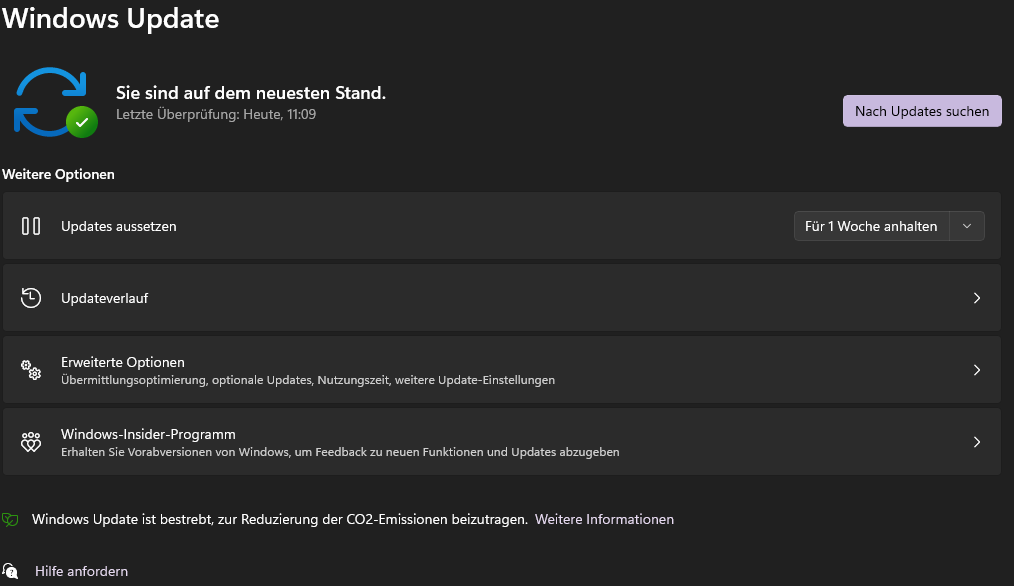Click the history clock icon for Updateverlauf
The height and width of the screenshot is (586, 1014).
pos(31,298)
